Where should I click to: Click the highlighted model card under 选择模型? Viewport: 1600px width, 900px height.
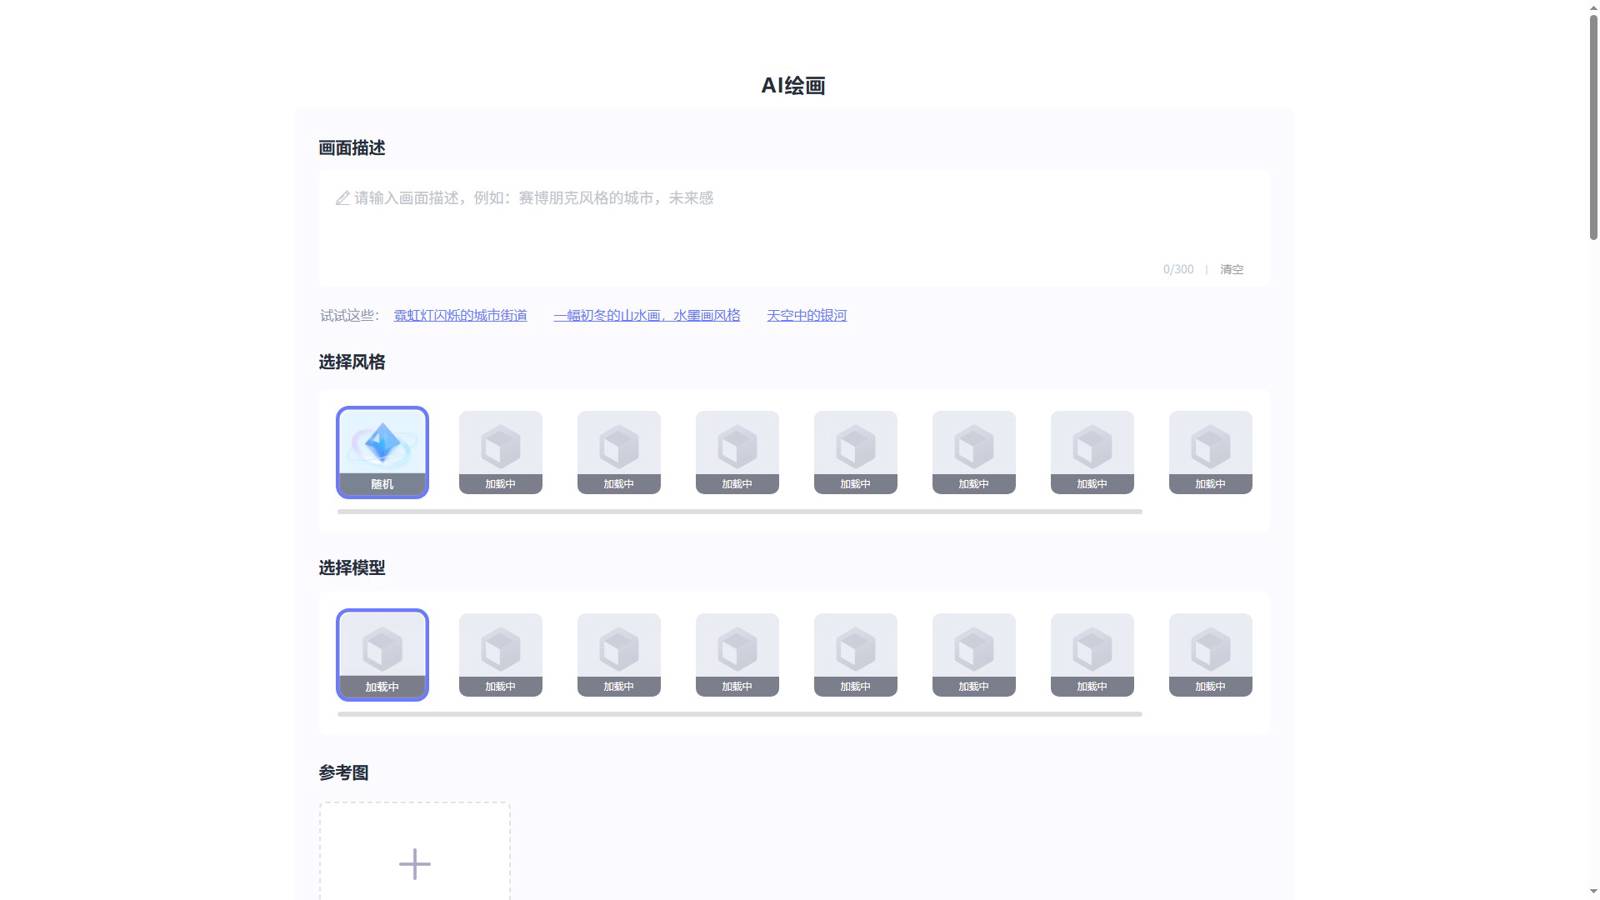[x=382, y=655]
